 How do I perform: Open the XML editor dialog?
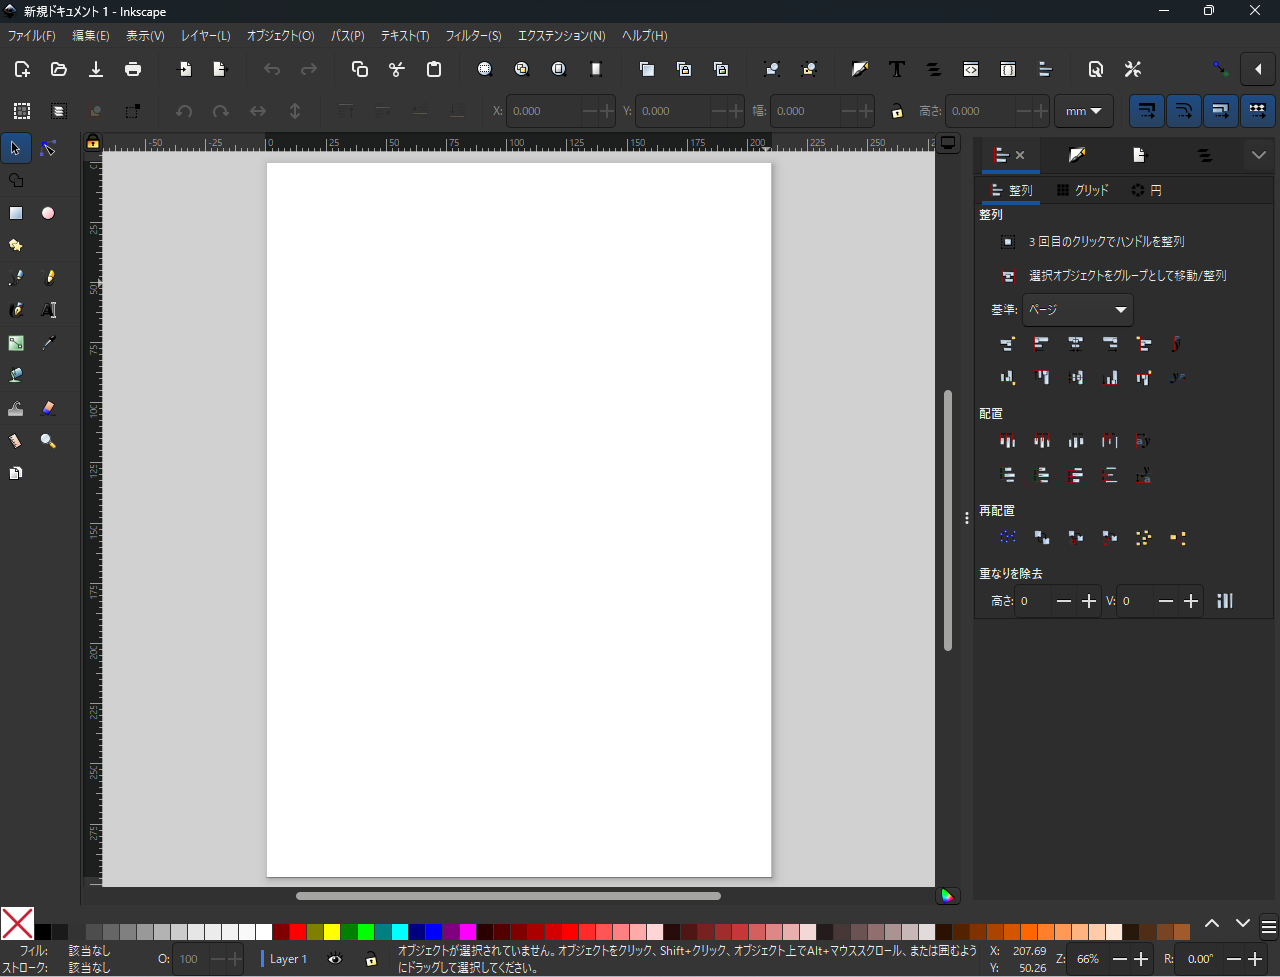click(x=971, y=69)
